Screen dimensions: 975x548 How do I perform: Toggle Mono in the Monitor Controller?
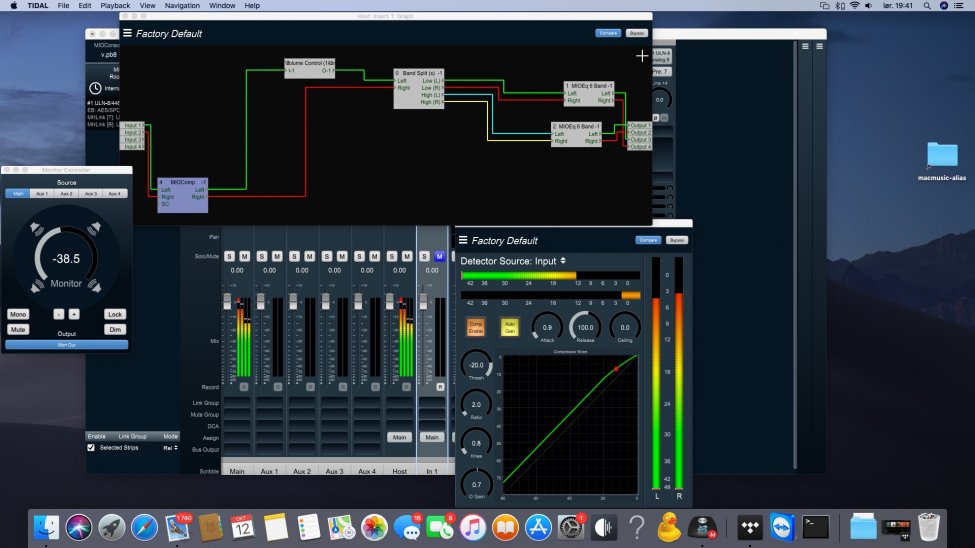[x=18, y=314]
